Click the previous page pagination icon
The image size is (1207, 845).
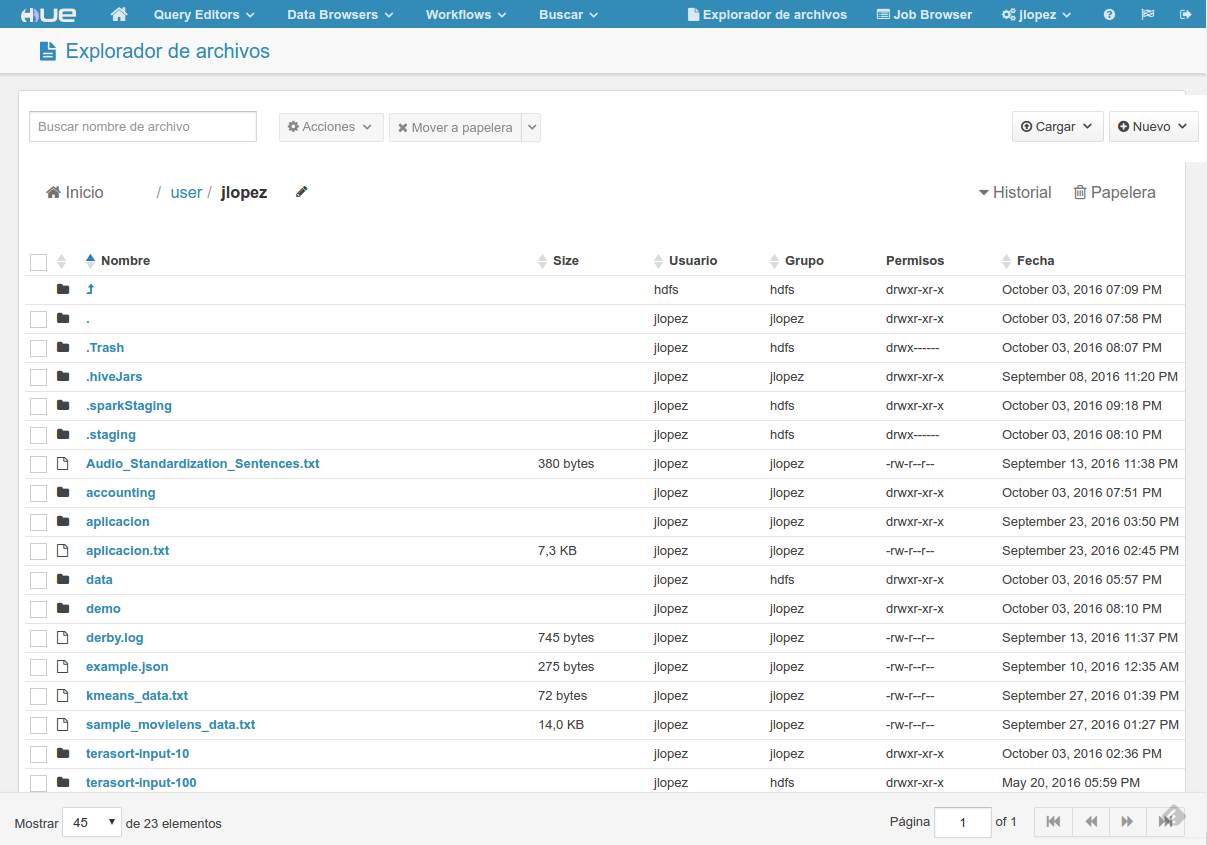pos(1091,821)
